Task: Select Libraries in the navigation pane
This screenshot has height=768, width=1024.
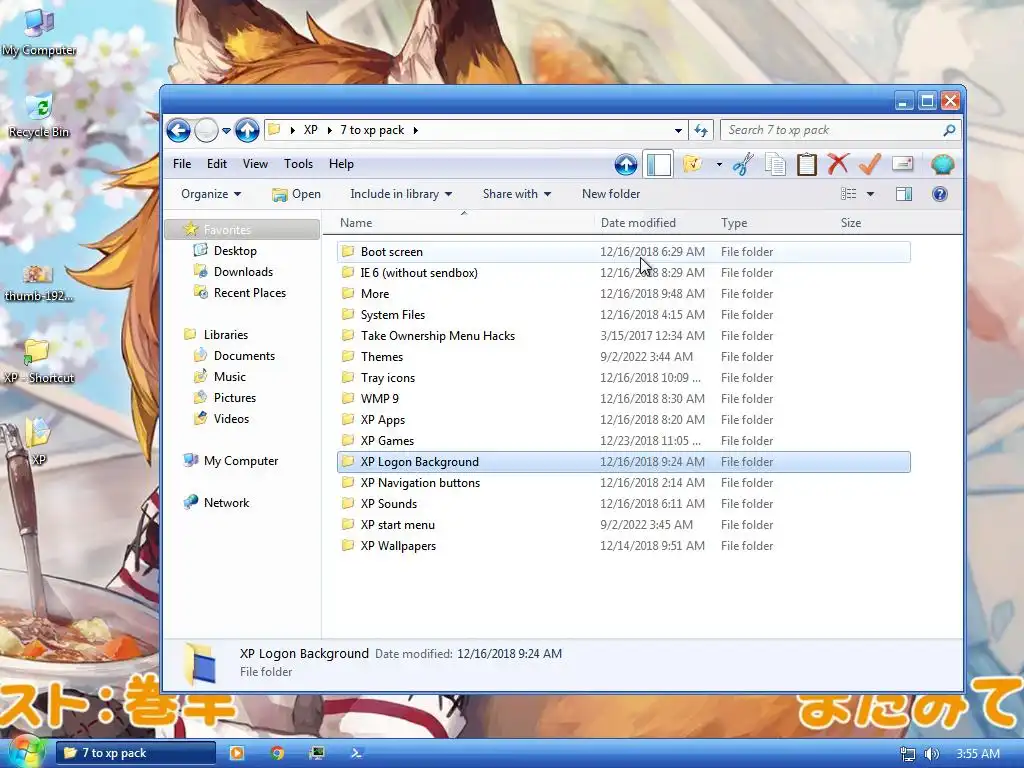Action: 225,334
